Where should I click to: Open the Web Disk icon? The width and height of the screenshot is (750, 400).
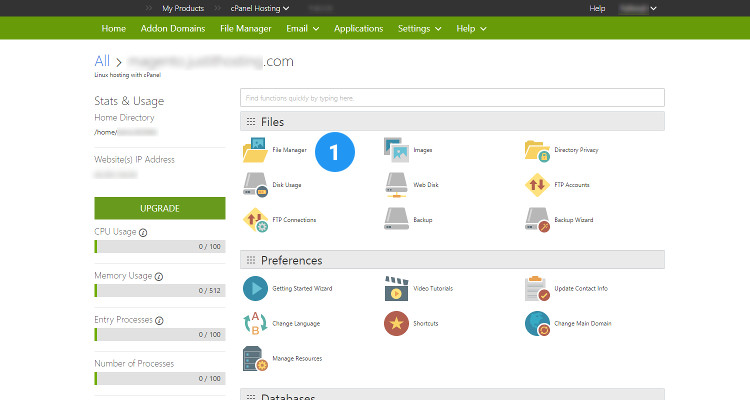pyautogui.click(x=396, y=185)
